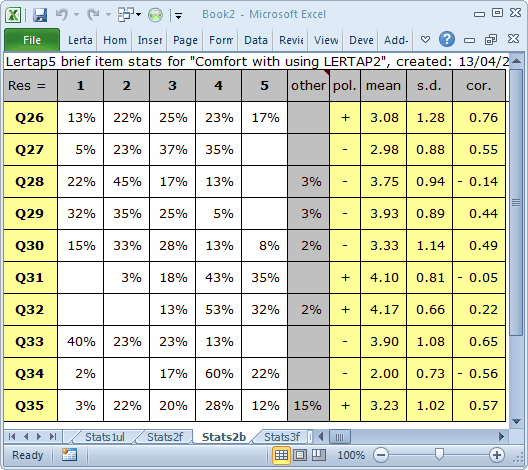Click the horizontal scroll left arrow
The image size is (528, 470).
click(x=321, y=437)
